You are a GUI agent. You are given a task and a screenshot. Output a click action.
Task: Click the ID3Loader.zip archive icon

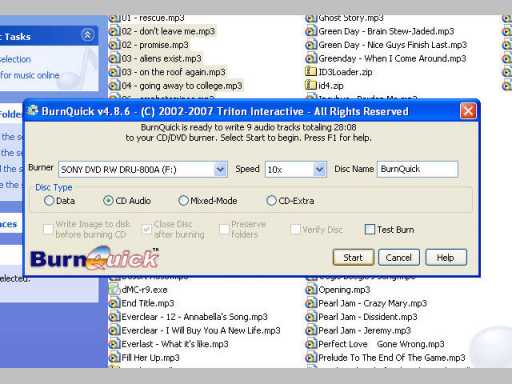(311, 72)
